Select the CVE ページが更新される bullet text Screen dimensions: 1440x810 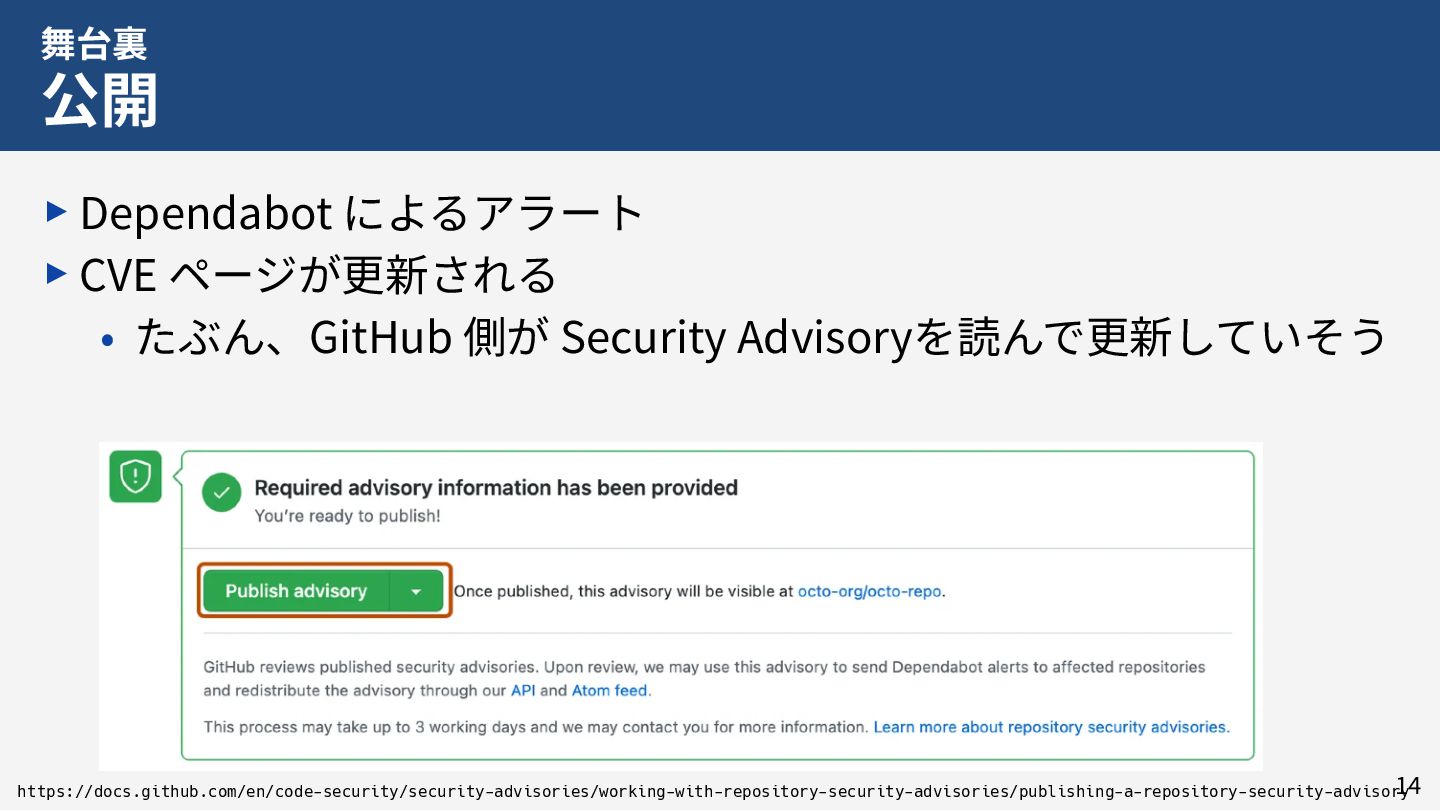coord(317,274)
